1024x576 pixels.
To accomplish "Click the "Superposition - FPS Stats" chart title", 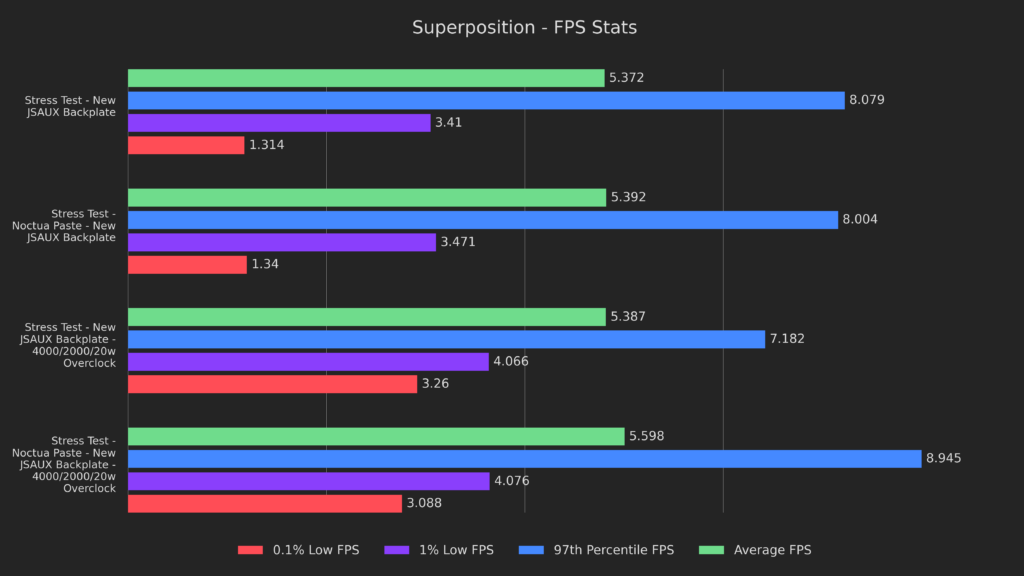I will 524,27.
